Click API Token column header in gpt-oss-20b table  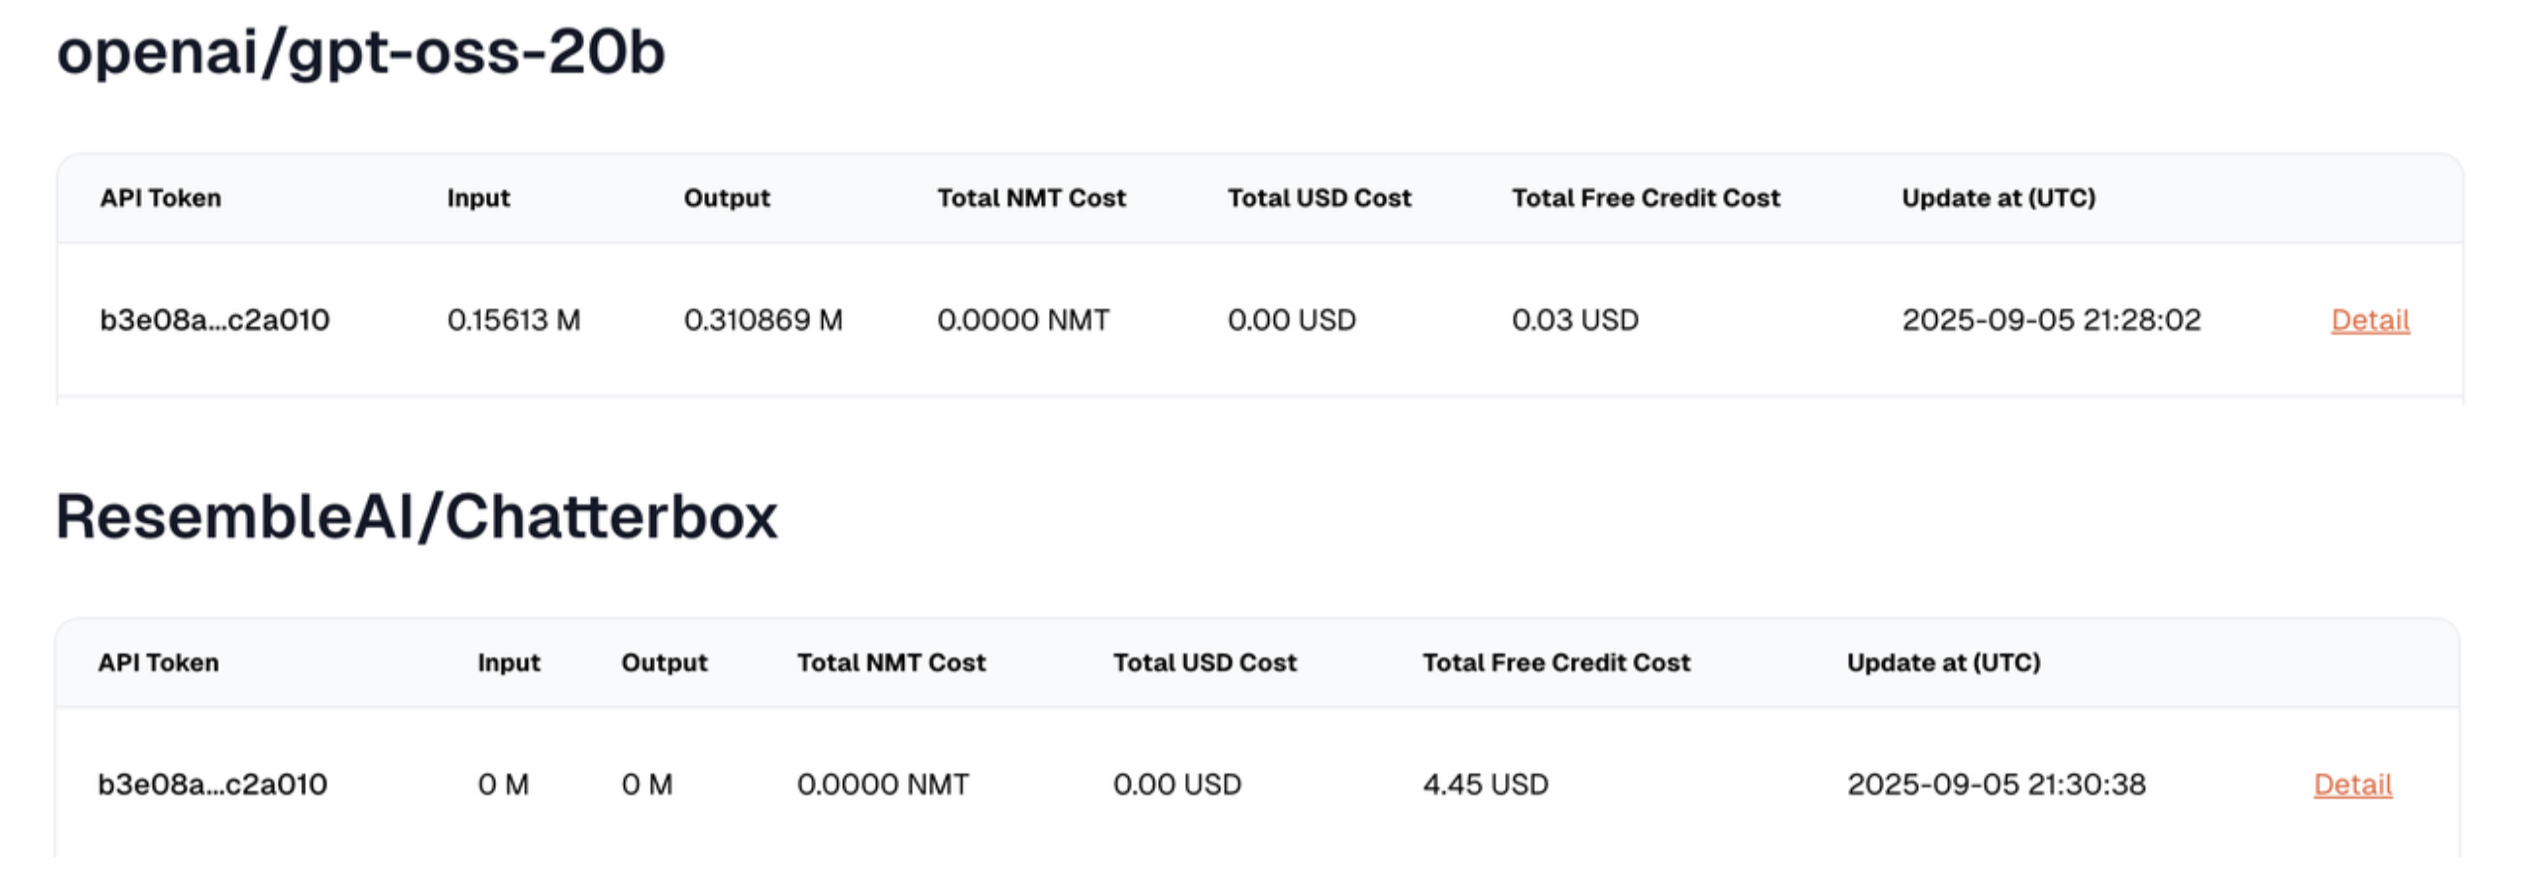tap(161, 198)
